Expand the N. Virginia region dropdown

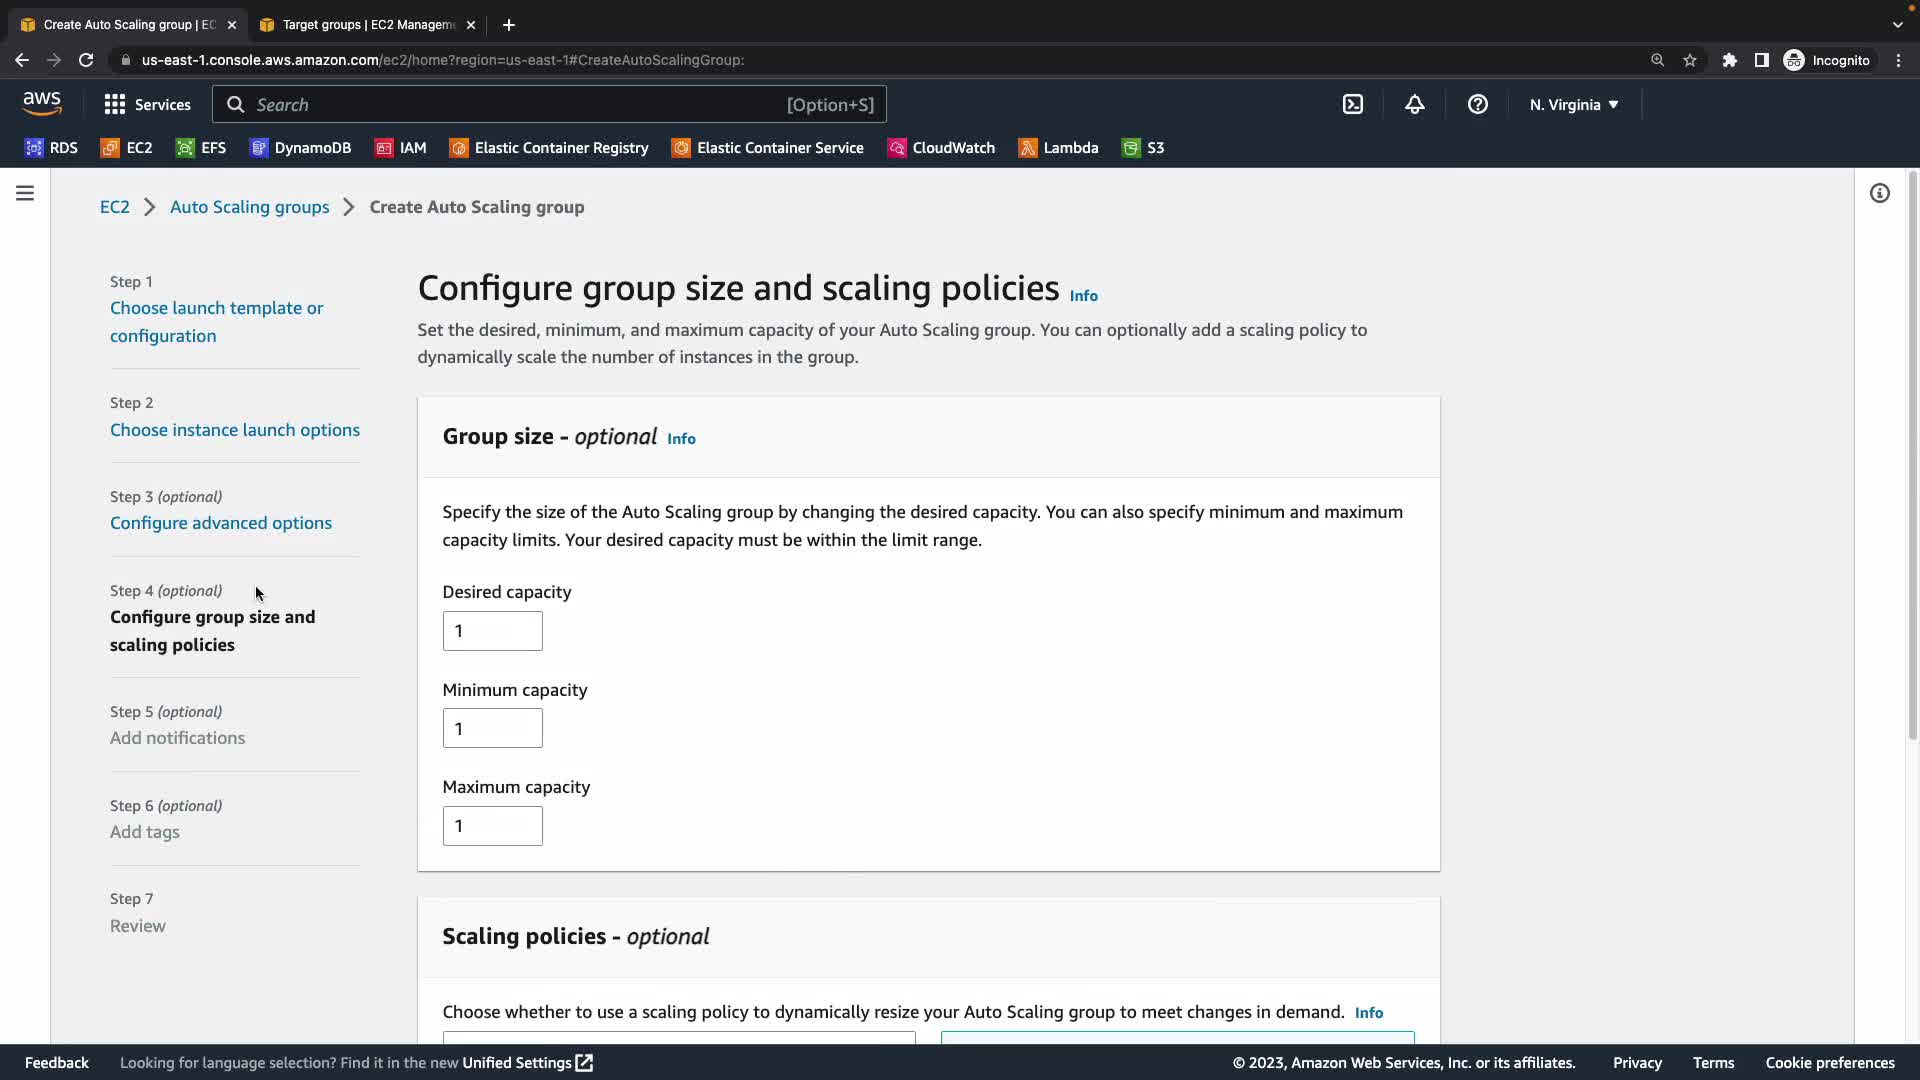(x=1573, y=104)
